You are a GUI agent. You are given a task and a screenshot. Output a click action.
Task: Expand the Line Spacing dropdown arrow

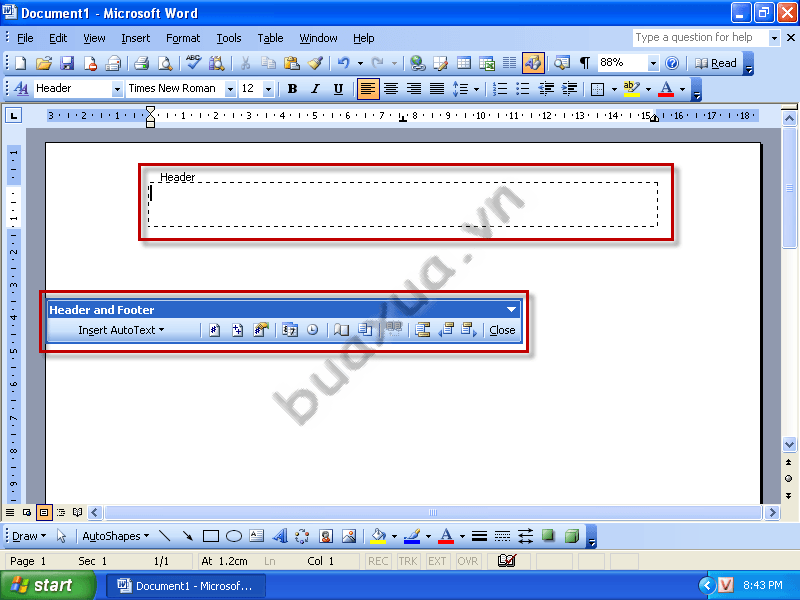coord(477,89)
